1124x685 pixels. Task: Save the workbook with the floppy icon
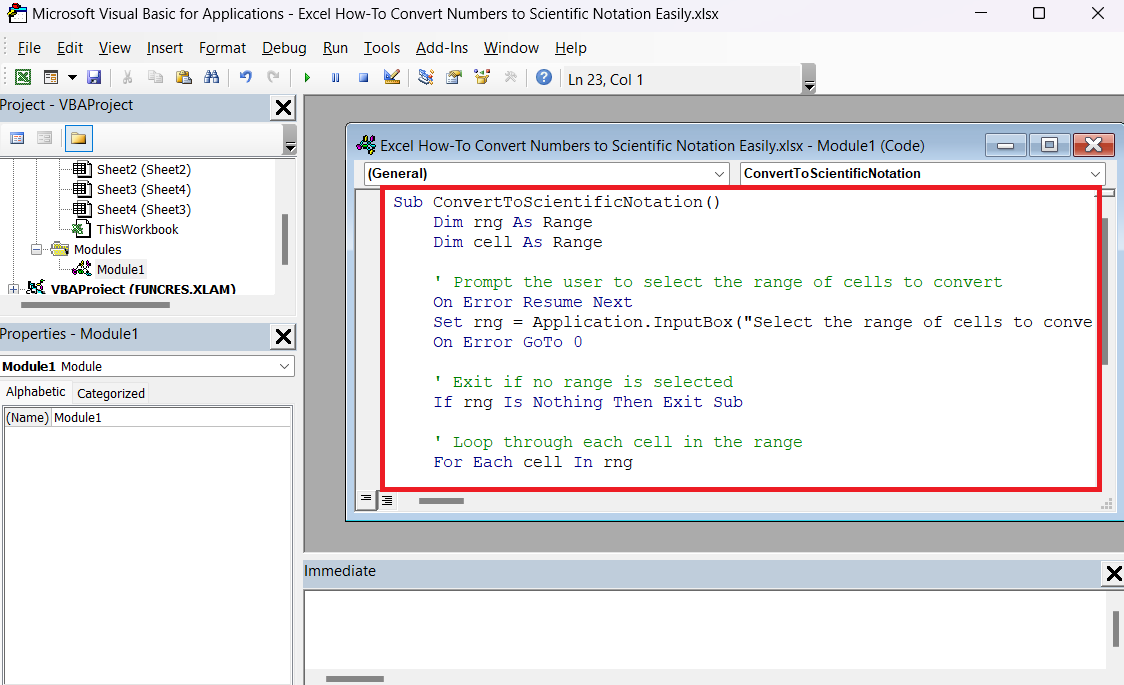point(94,77)
